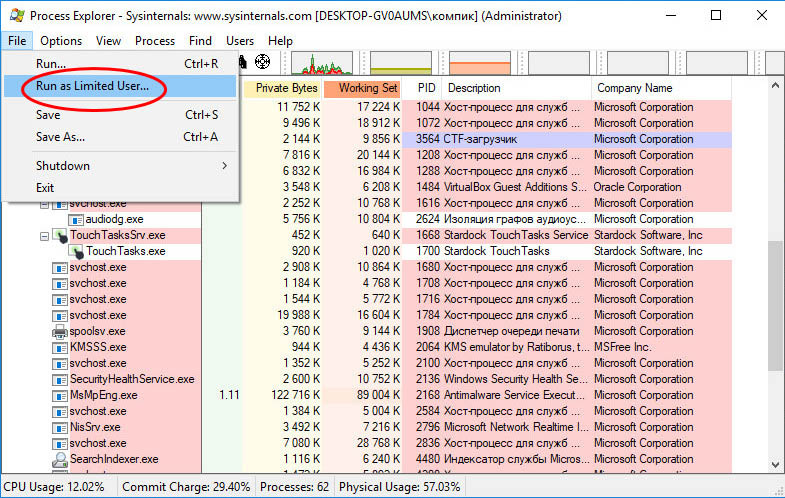Screen dimensions: 785x498
Task: Collapse the svchost.exe tree above audiodg.exe
Action: tap(44, 204)
